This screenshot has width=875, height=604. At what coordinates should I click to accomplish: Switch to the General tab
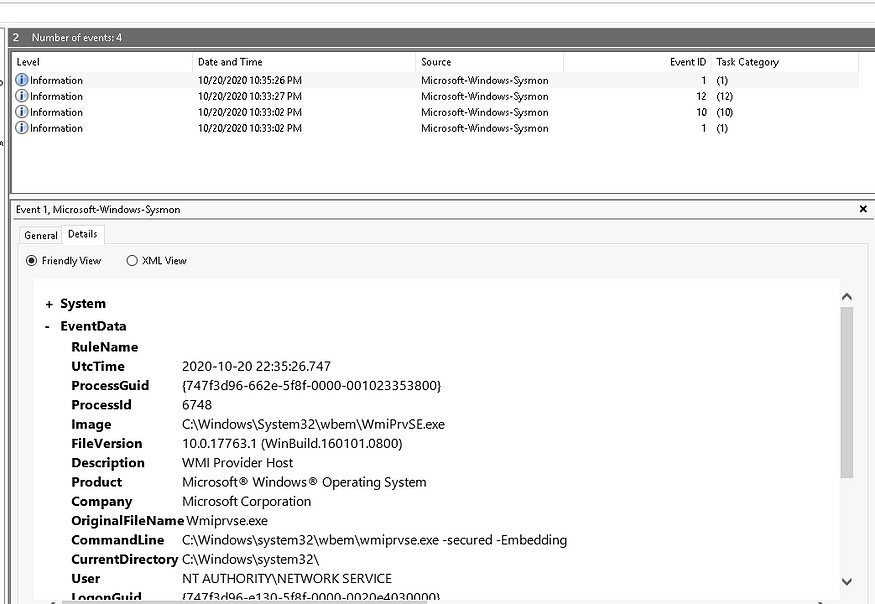41,235
